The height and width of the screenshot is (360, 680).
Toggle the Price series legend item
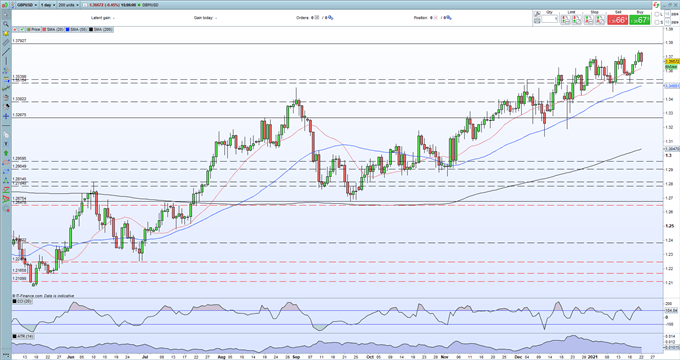[33, 29]
